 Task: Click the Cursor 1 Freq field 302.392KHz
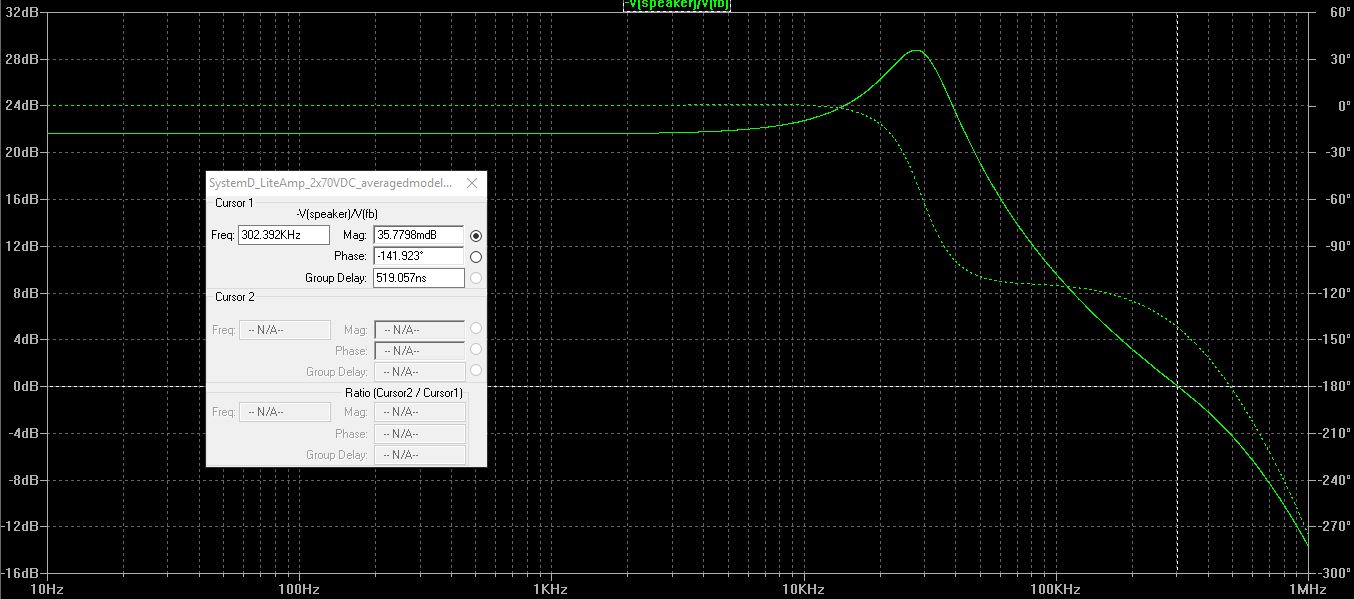click(x=284, y=235)
